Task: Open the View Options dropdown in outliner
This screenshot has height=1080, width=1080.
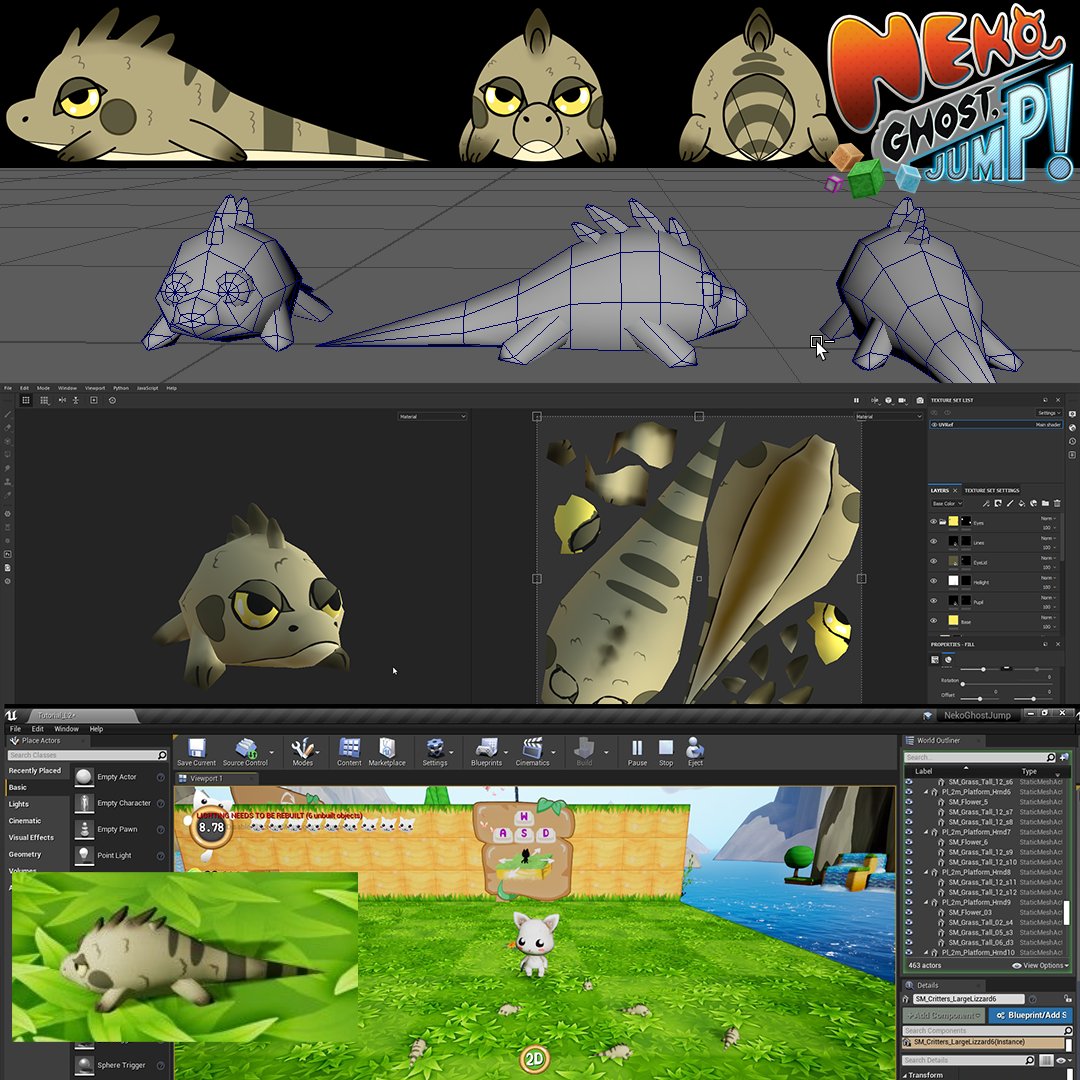Action: point(1041,965)
